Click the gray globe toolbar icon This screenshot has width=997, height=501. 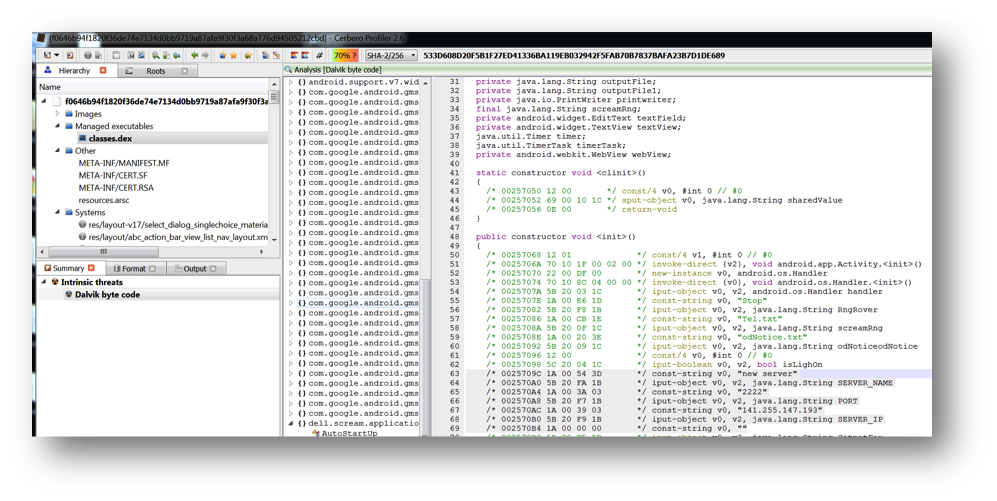pyautogui.click(x=88, y=55)
